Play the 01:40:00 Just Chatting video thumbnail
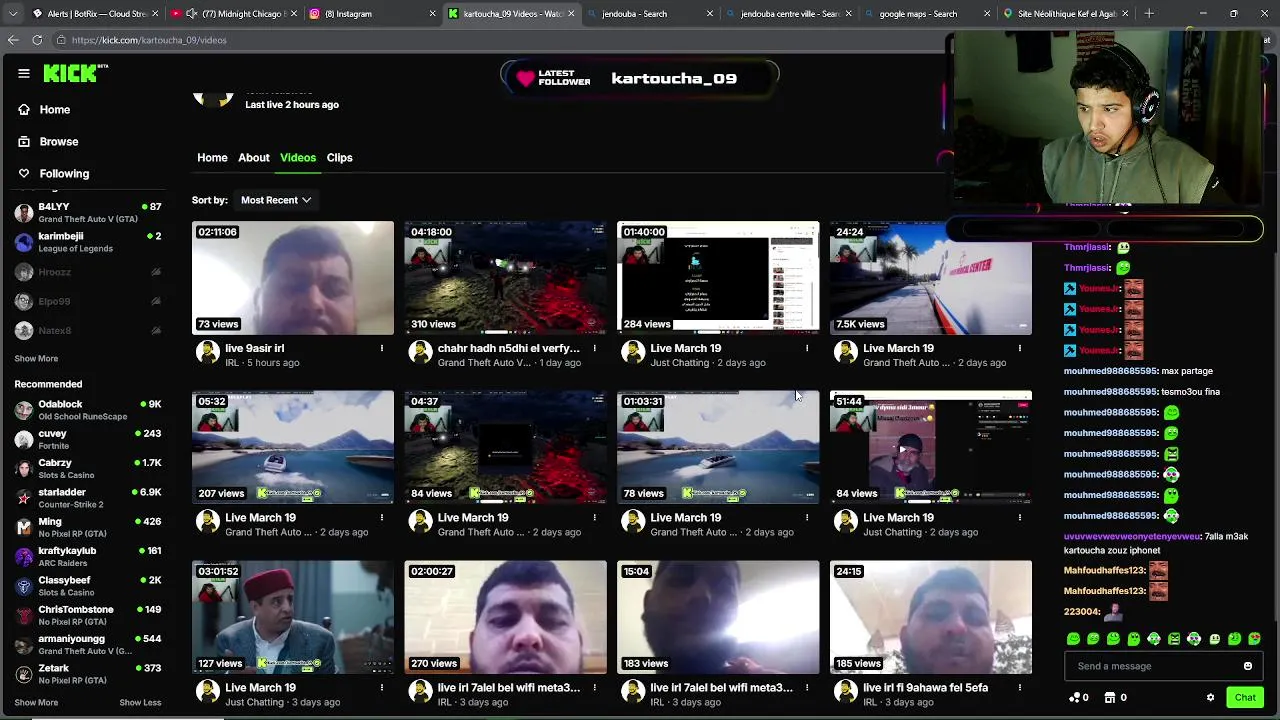Viewport: 1280px width, 720px height. 718,278
